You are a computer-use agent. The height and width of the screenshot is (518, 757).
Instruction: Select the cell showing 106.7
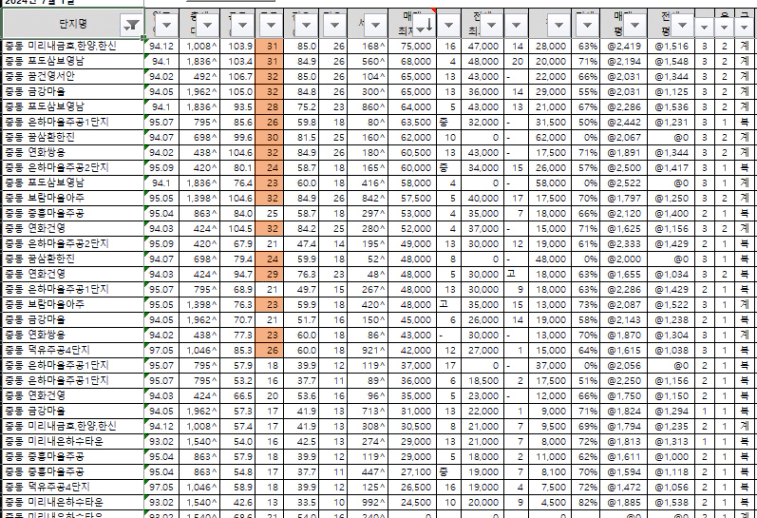[x=237, y=76]
